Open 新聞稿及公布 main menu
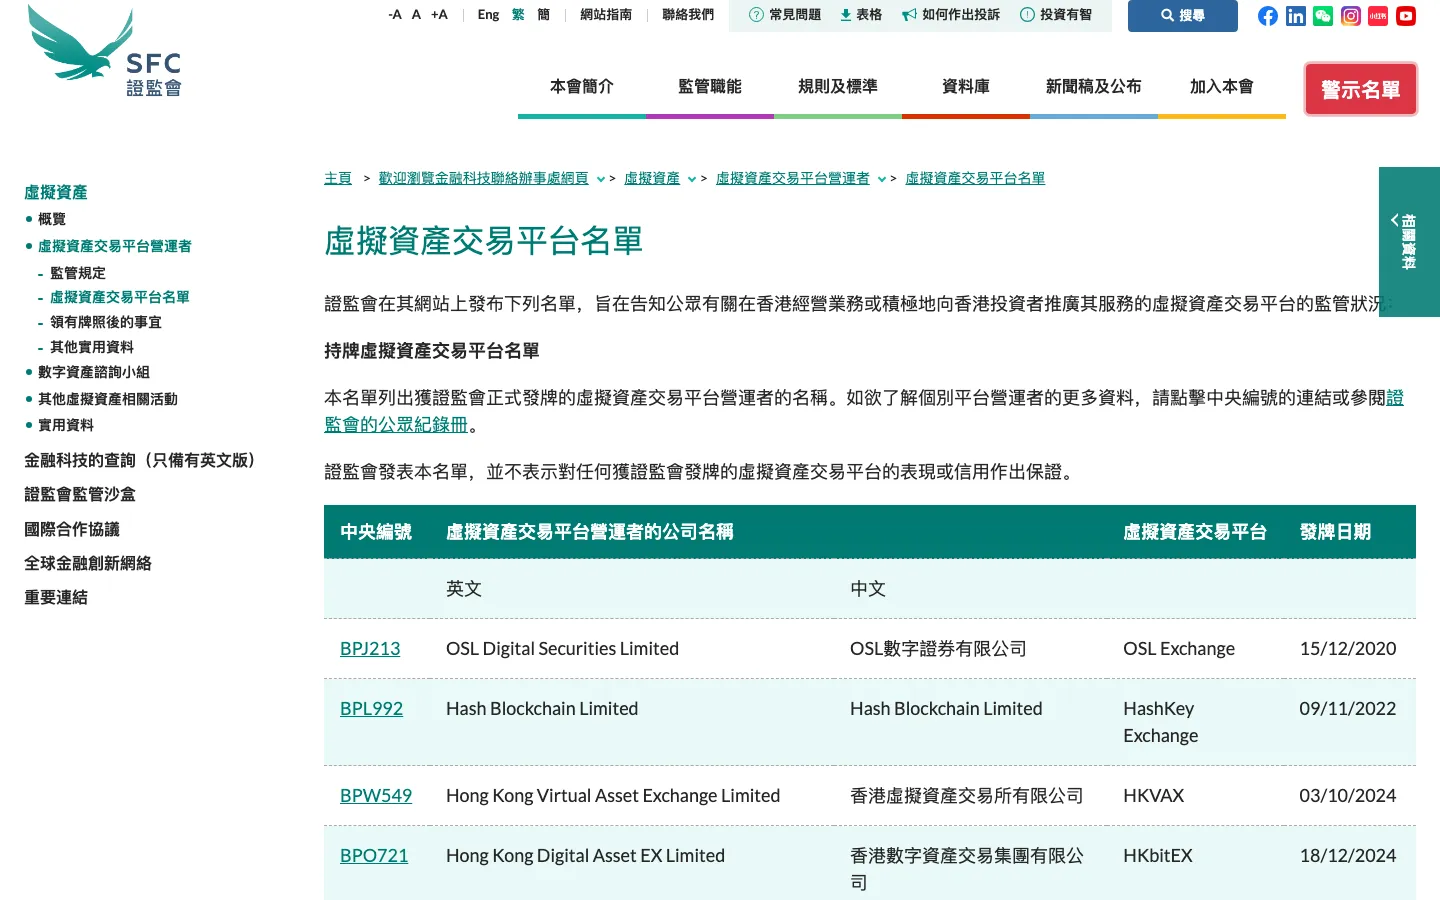Image resolution: width=1440 pixels, height=900 pixels. 1094,87
